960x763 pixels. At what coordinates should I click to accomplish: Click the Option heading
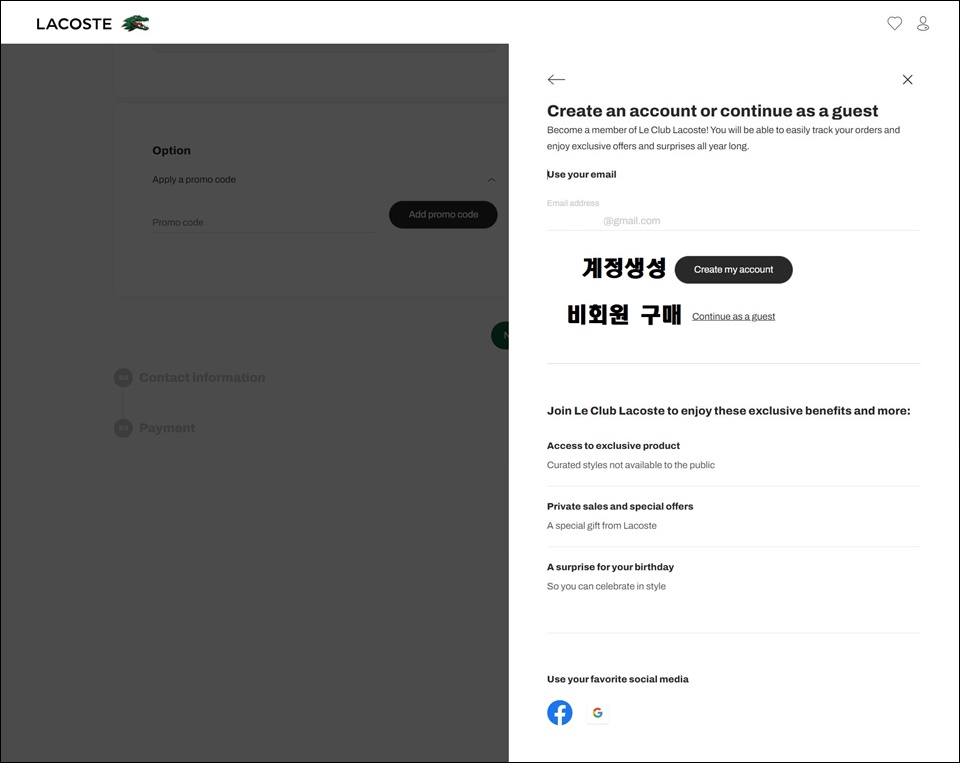point(171,151)
